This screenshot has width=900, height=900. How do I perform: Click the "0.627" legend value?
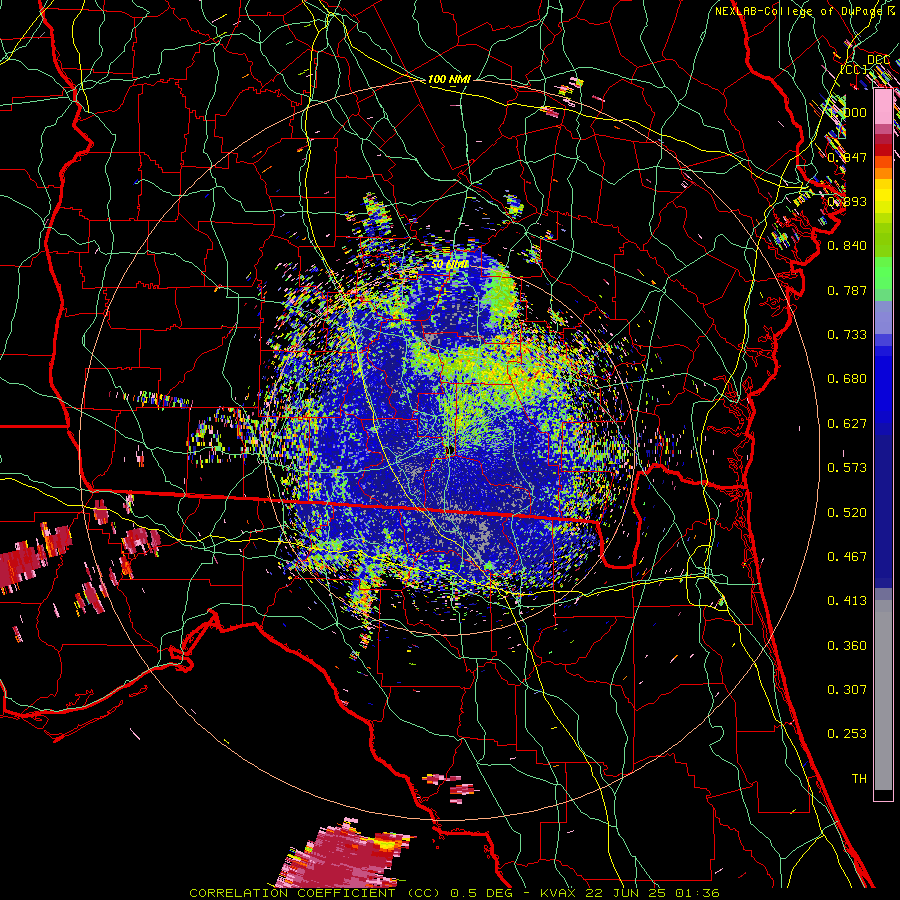tap(847, 424)
